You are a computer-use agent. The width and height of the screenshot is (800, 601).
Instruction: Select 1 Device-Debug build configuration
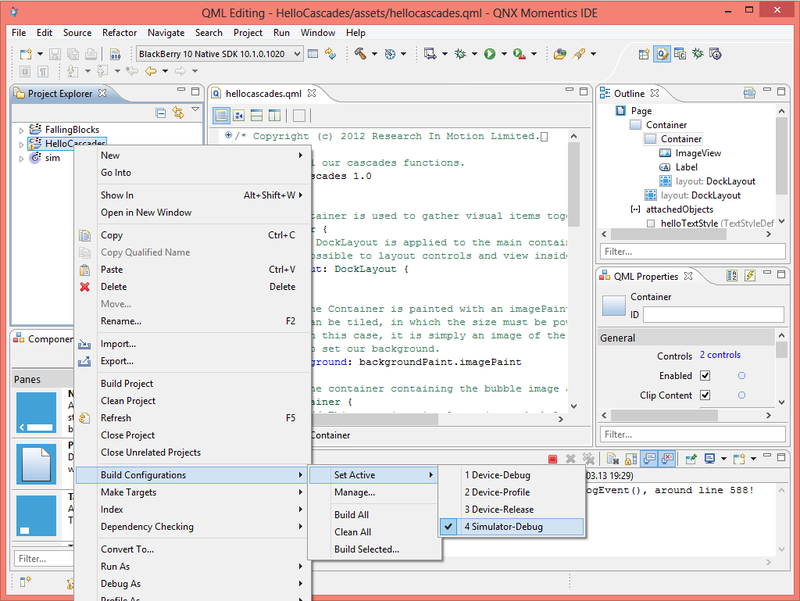497,474
